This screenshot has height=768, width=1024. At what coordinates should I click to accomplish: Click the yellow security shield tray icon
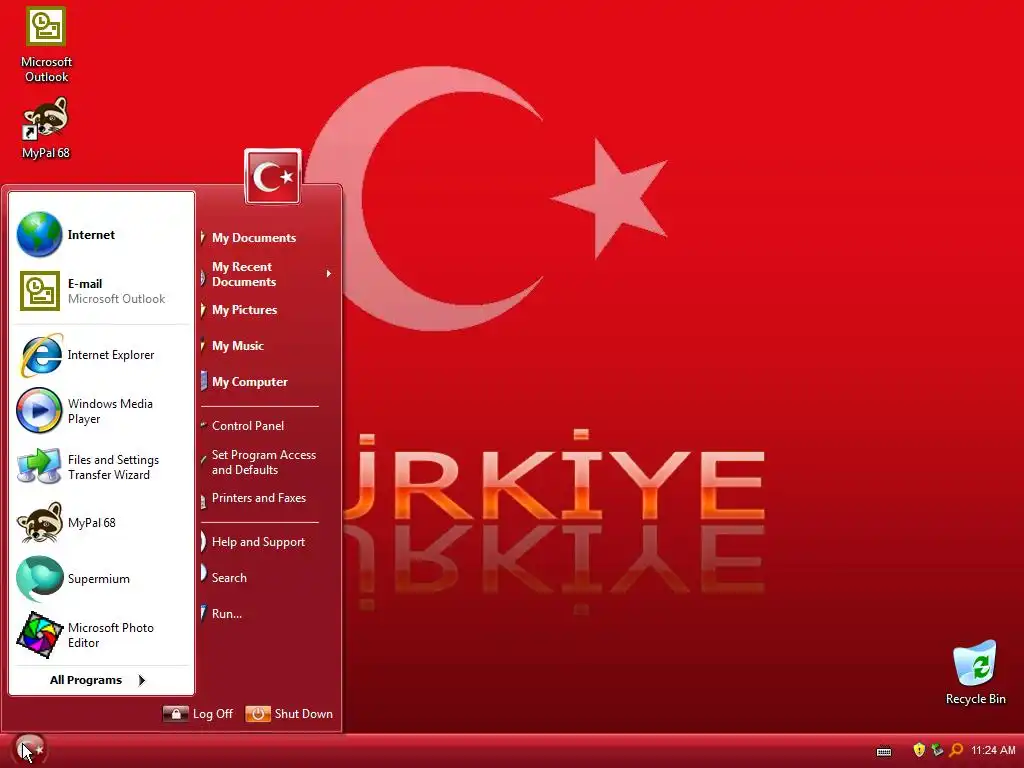tap(919, 750)
